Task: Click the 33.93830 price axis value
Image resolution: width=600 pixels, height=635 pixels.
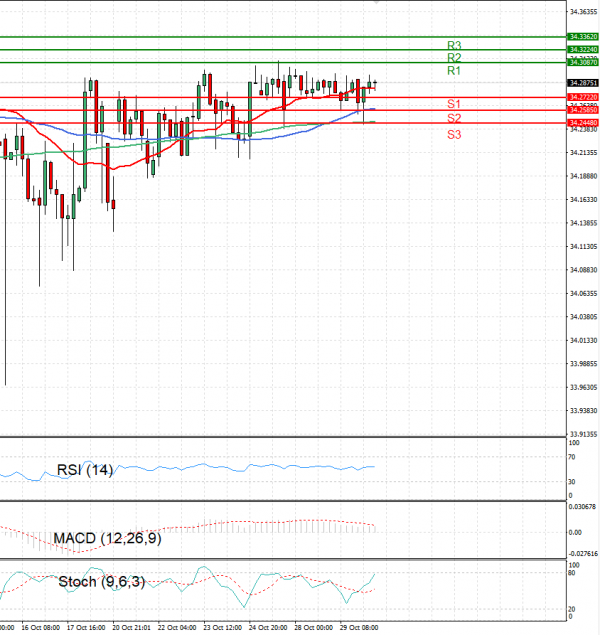Action: (583, 411)
